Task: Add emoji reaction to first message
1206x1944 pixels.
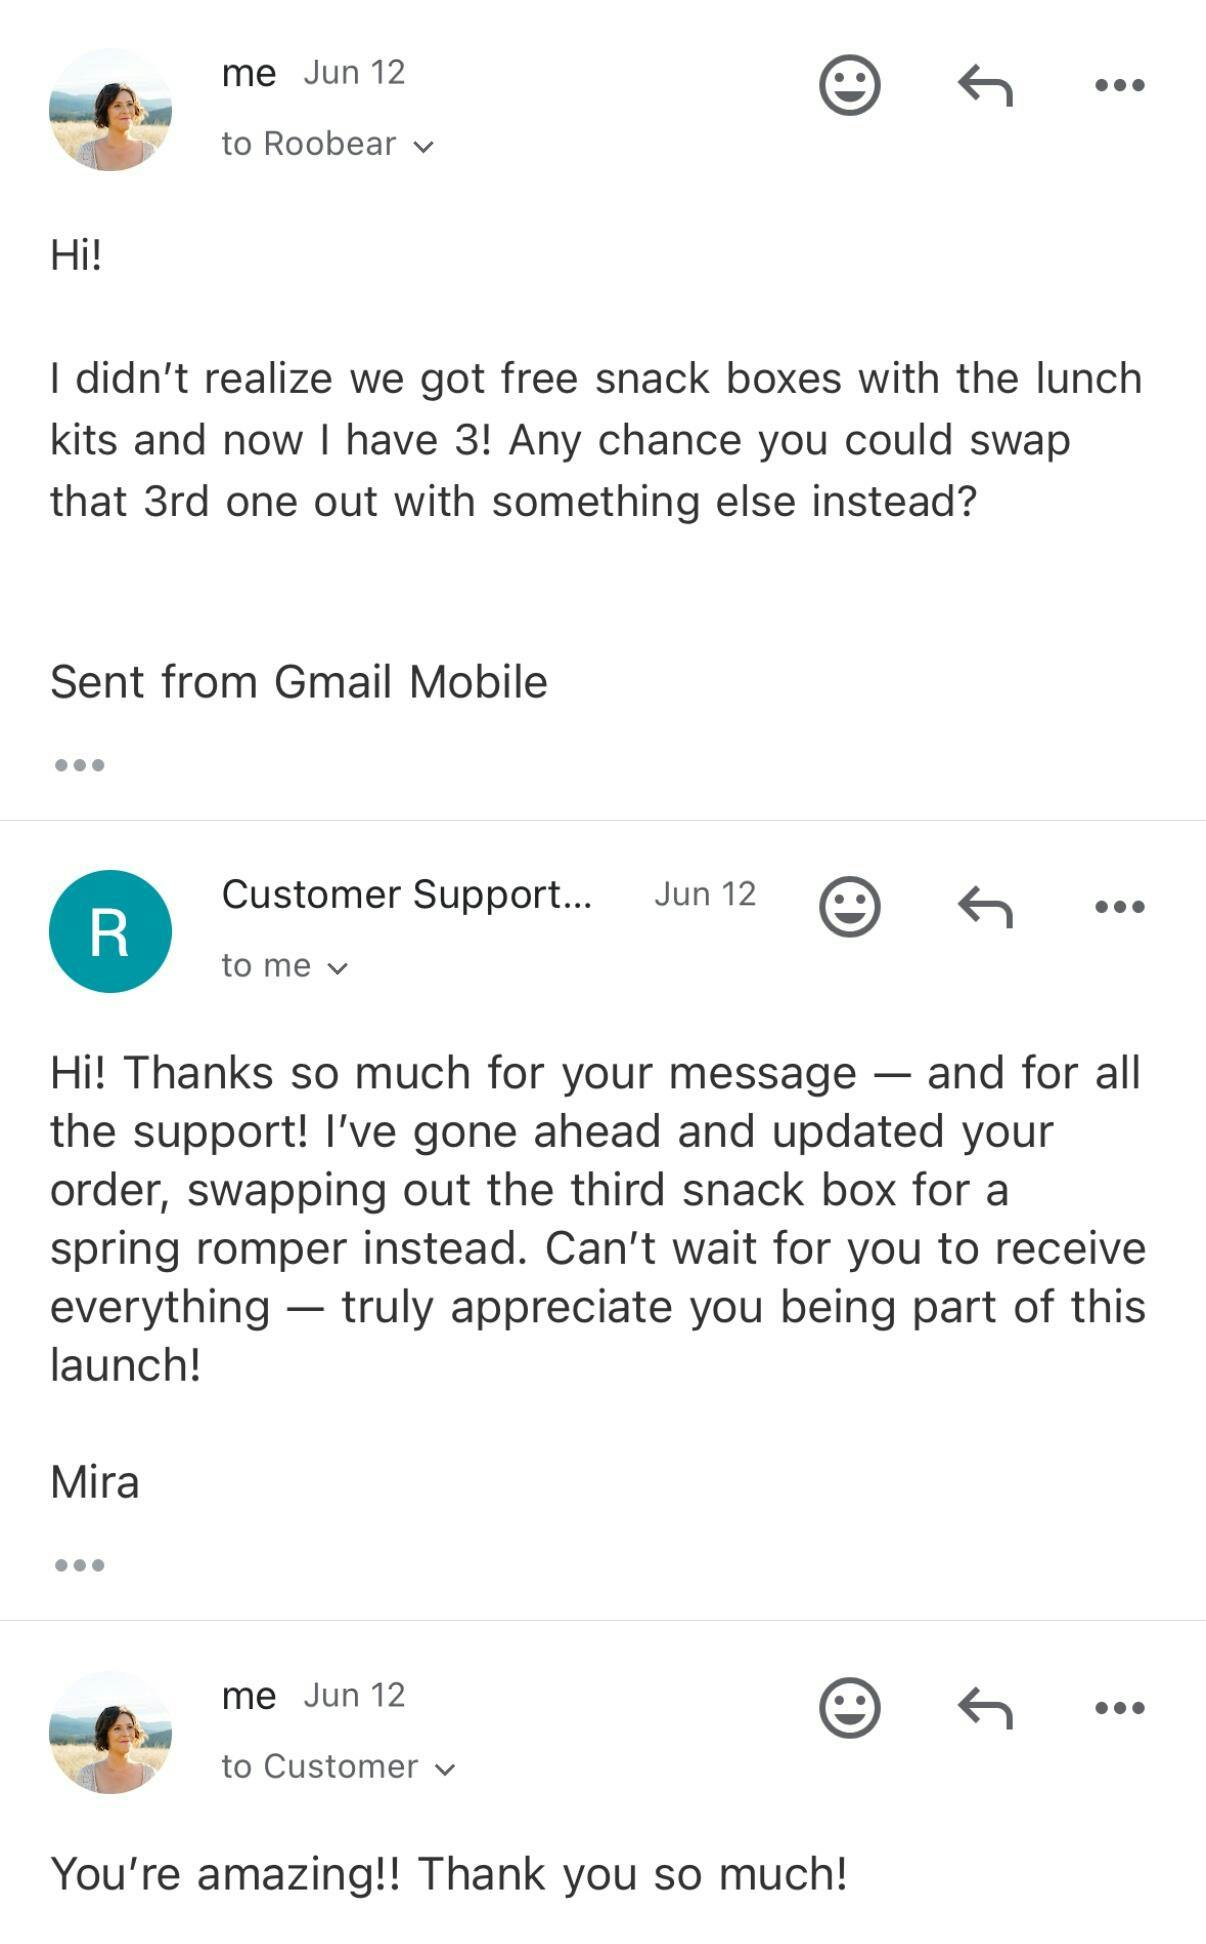Action: (849, 85)
